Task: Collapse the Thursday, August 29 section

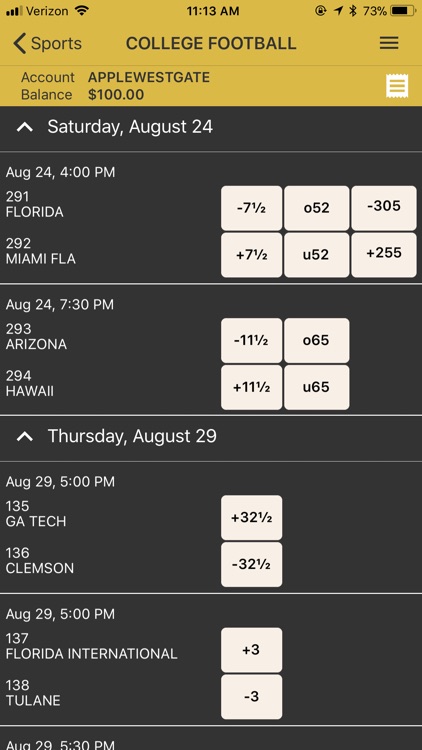Action: 25,436
